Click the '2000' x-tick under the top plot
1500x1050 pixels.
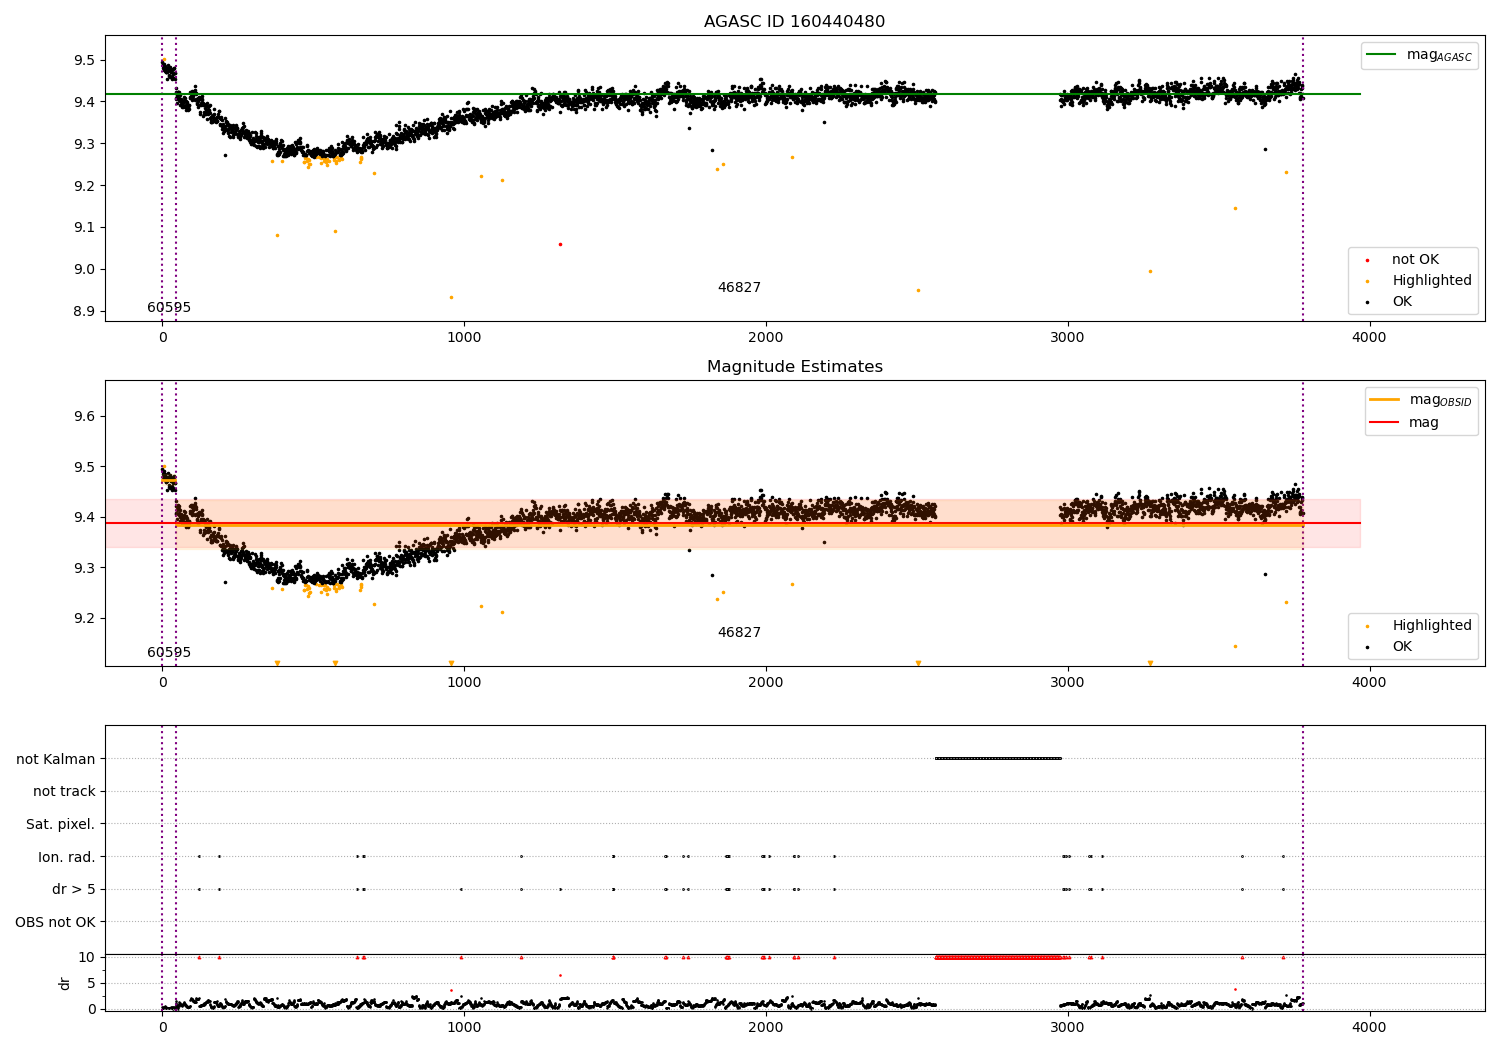pyautogui.click(x=766, y=337)
